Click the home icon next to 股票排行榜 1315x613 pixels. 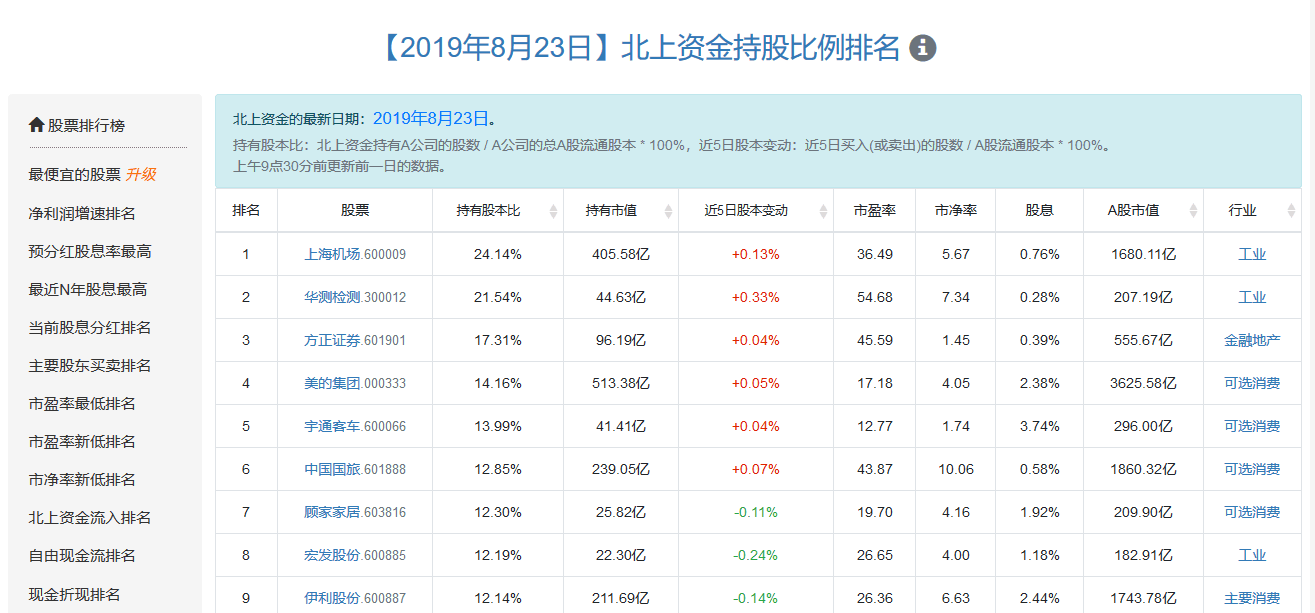coord(37,125)
